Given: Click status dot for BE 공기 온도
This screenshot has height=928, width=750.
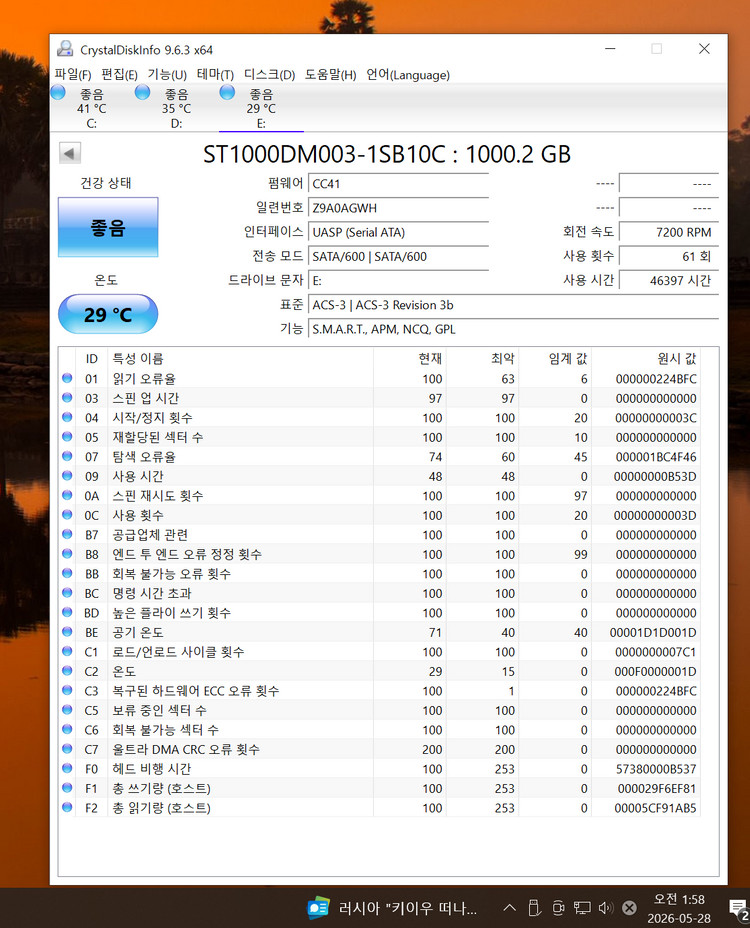Looking at the screenshot, I should 67,631.
